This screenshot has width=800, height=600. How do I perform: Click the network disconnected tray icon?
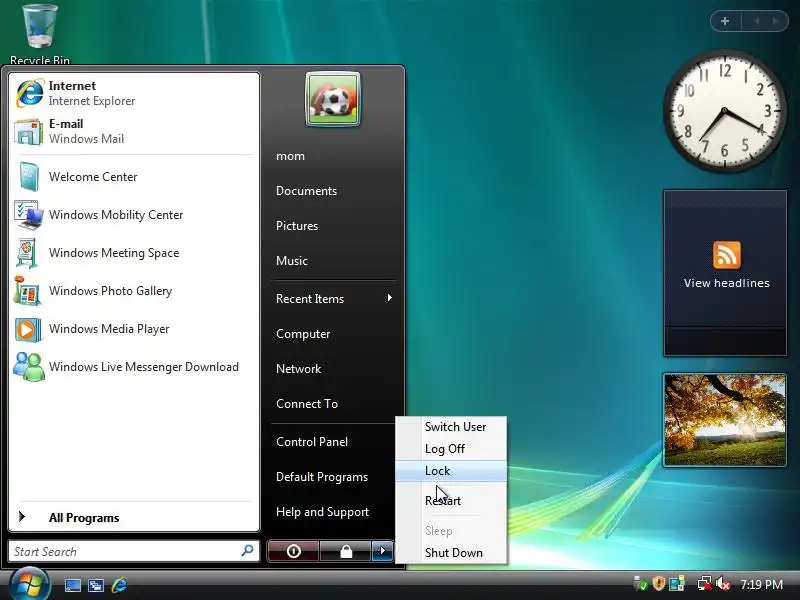point(705,584)
